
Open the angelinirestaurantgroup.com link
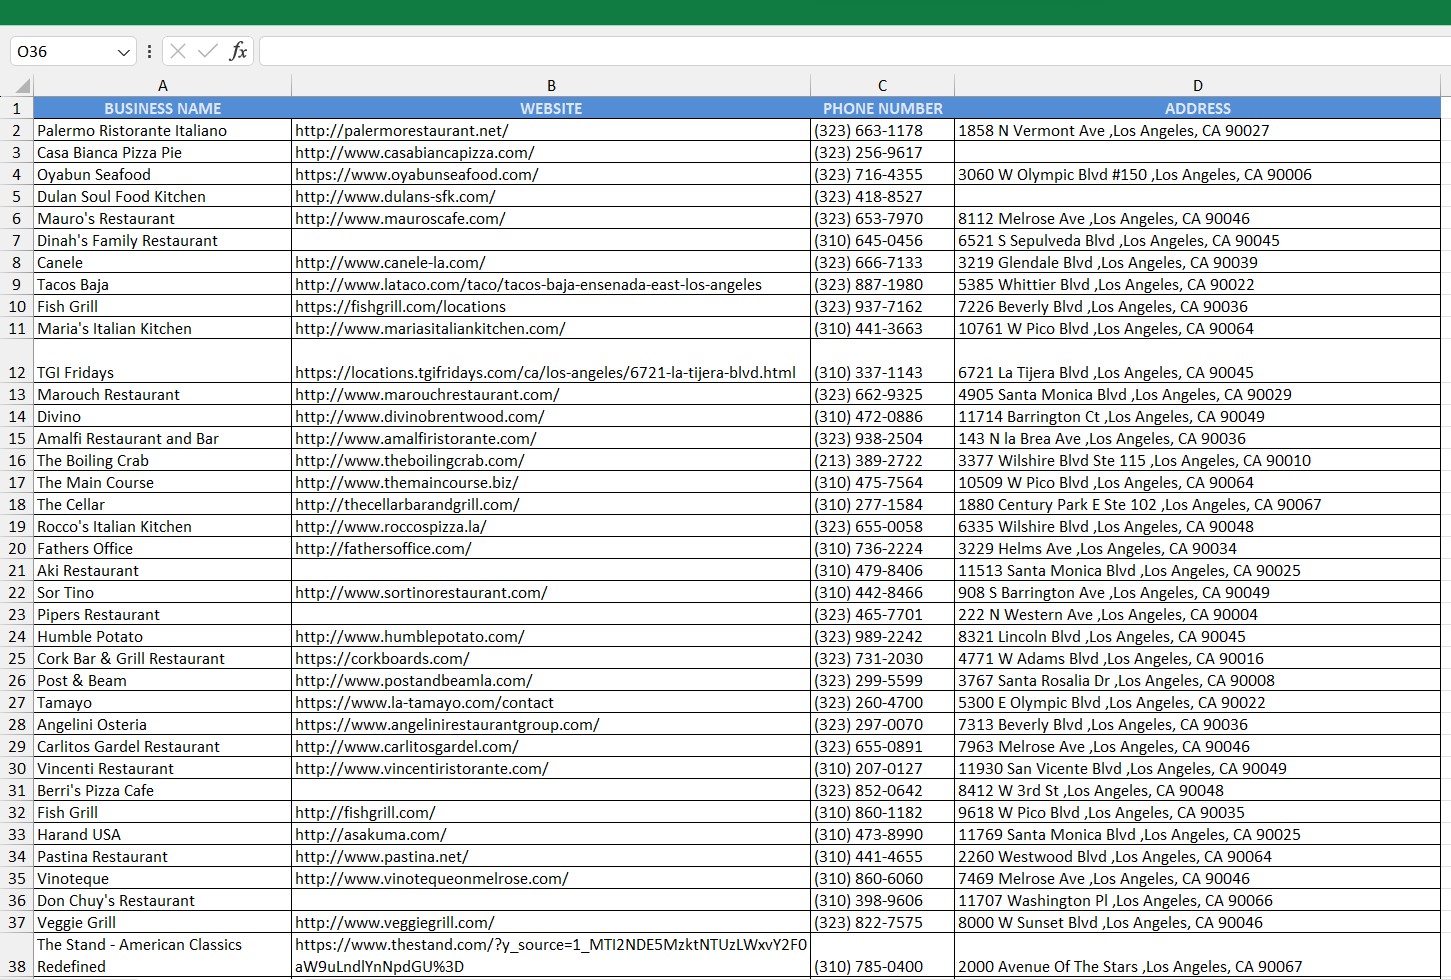pyautogui.click(x=447, y=724)
